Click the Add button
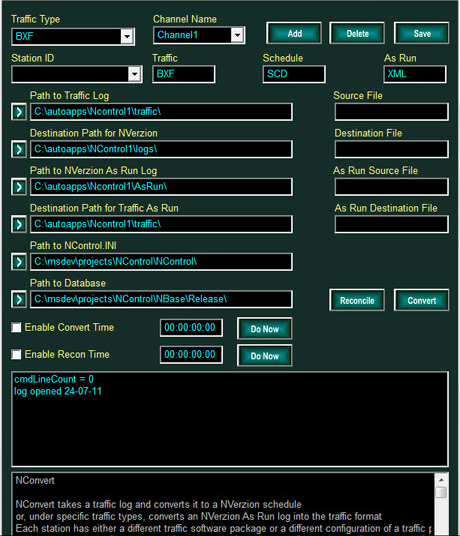The width and height of the screenshot is (460, 536). click(x=294, y=34)
